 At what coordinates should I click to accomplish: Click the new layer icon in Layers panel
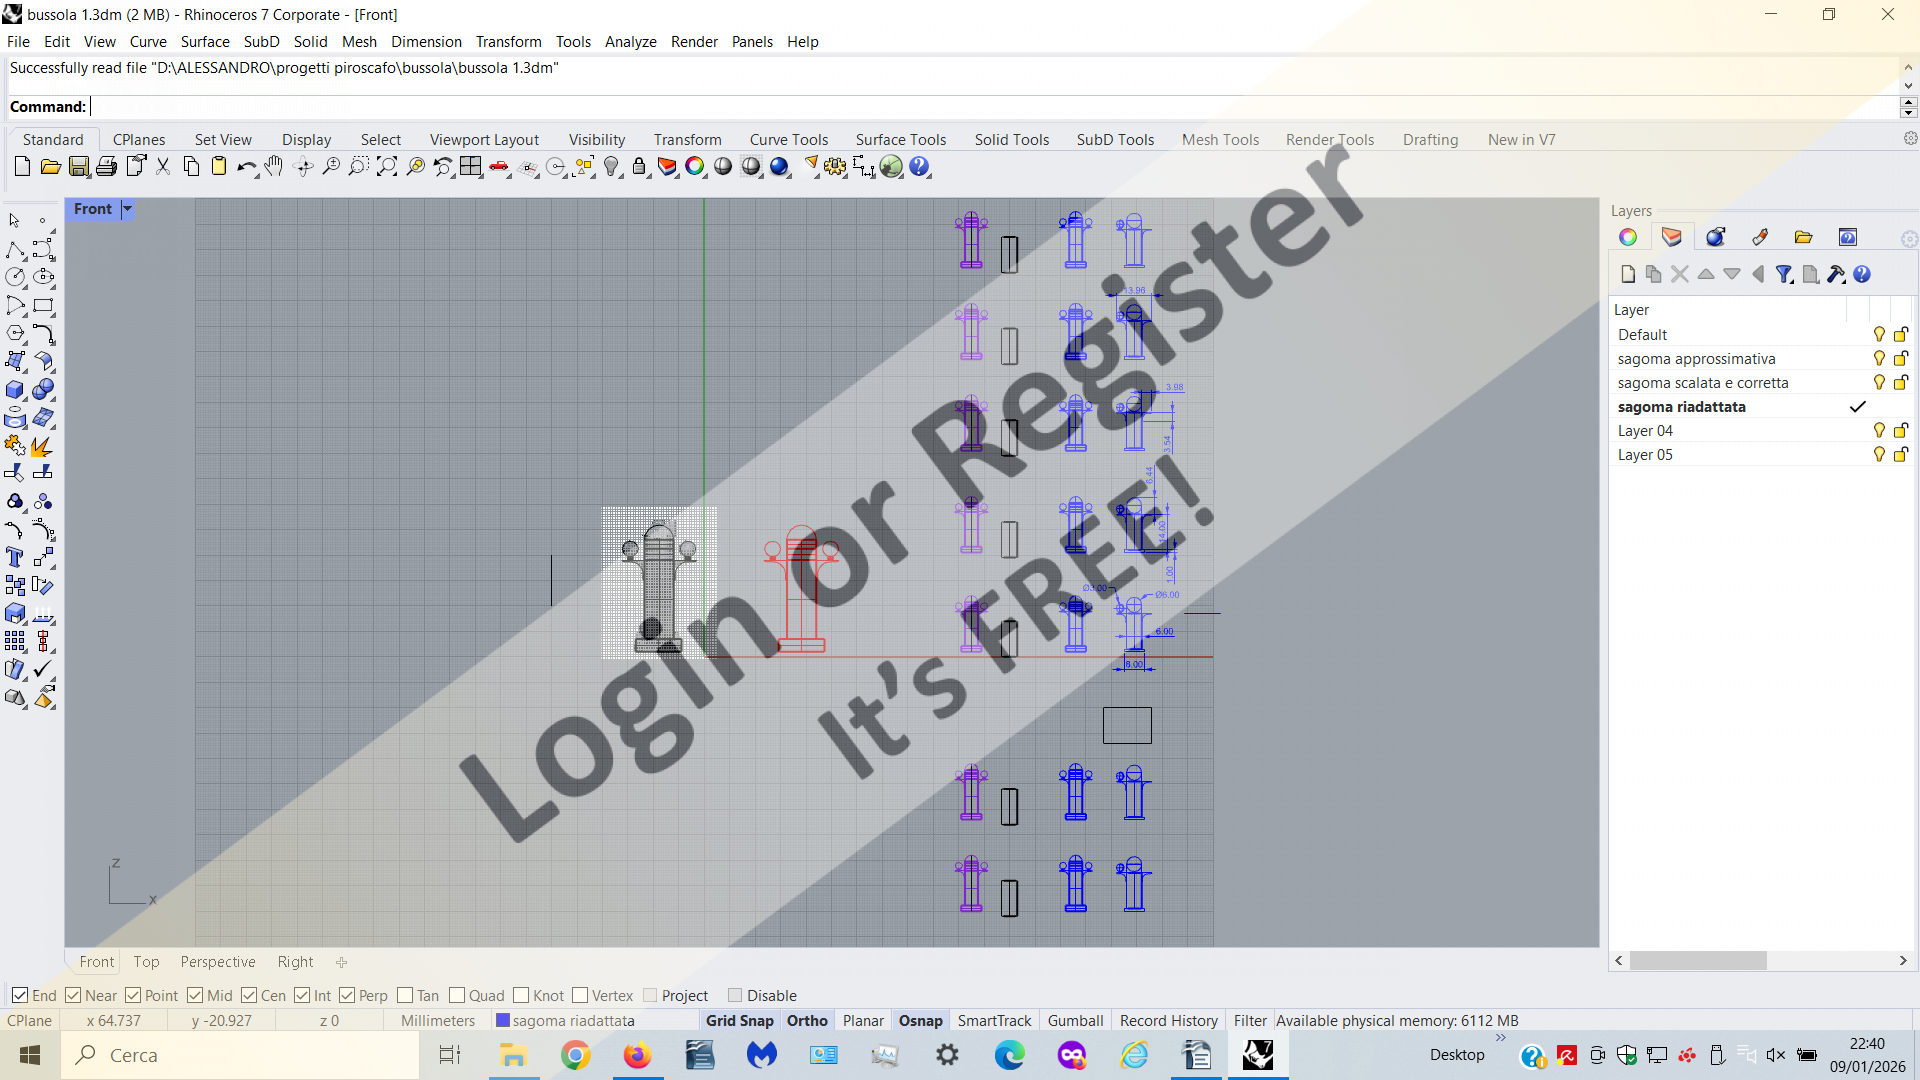(x=1627, y=274)
